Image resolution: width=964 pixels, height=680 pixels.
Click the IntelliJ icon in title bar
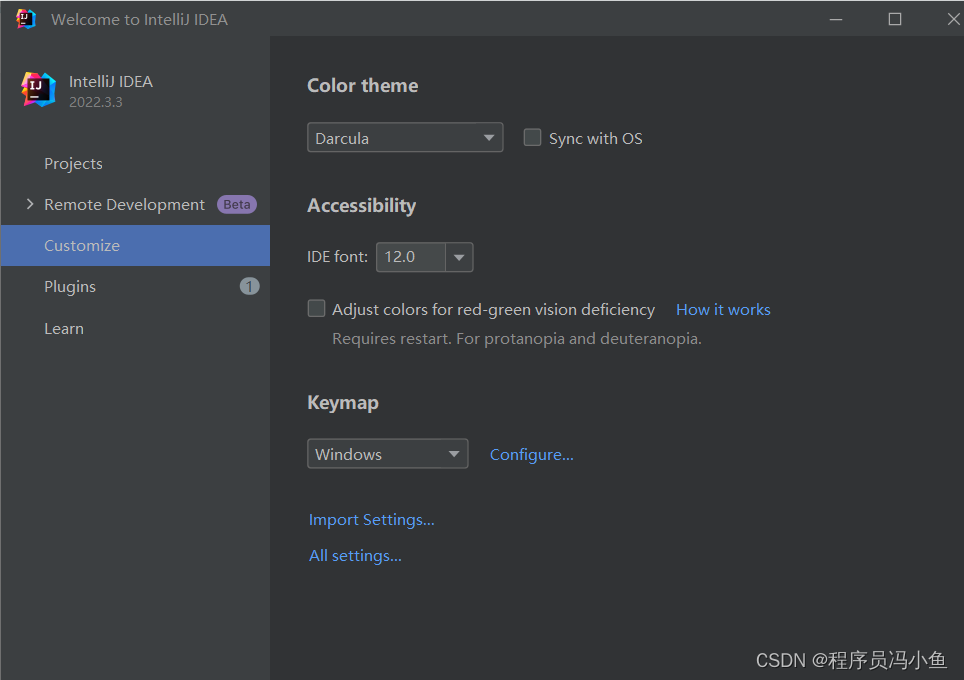pos(26,19)
